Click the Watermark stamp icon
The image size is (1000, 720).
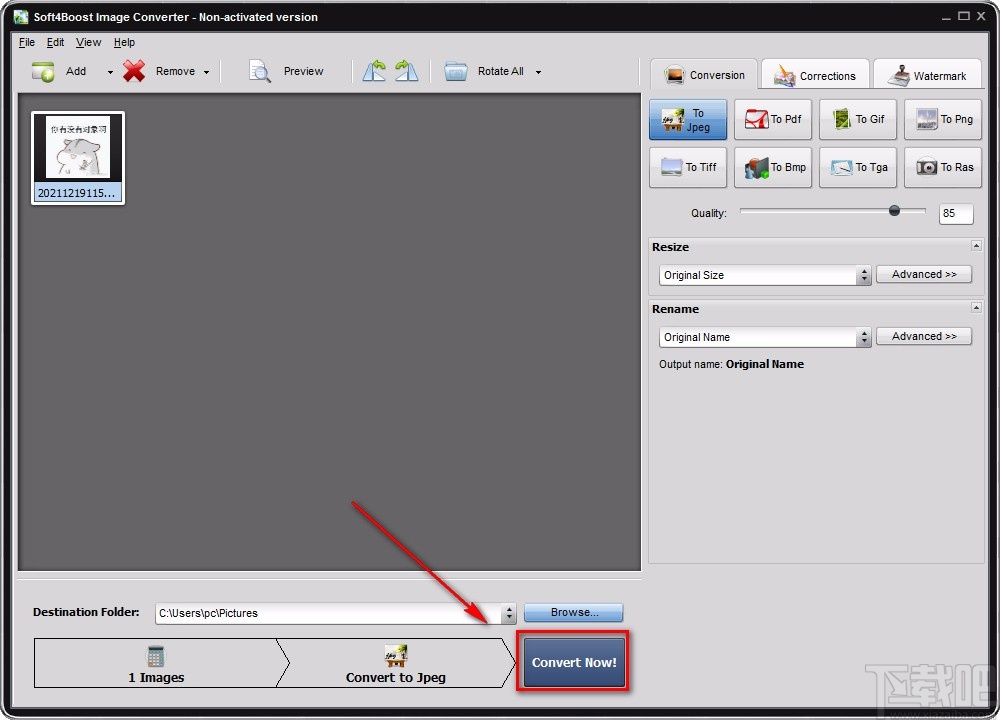pos(899,75)
